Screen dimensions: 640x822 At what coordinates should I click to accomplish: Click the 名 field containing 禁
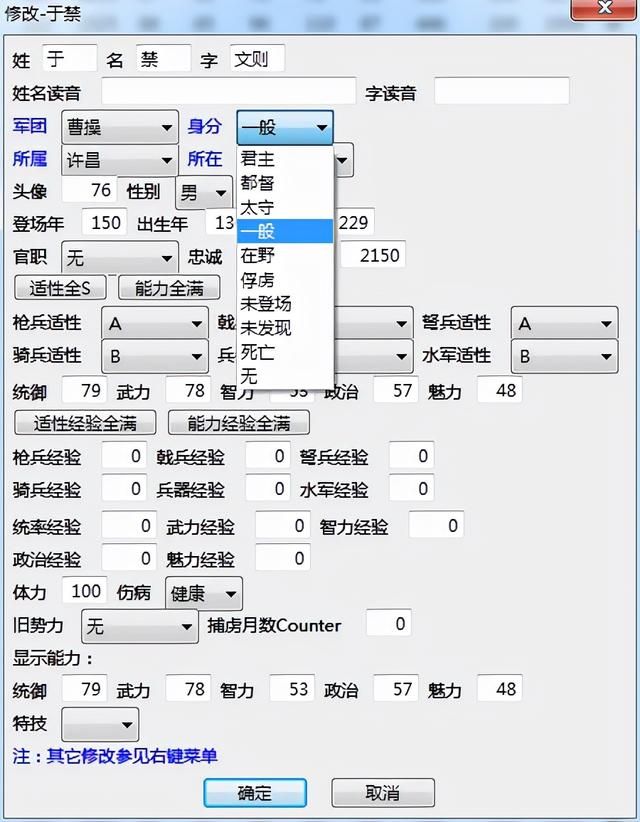coord(163,58)
